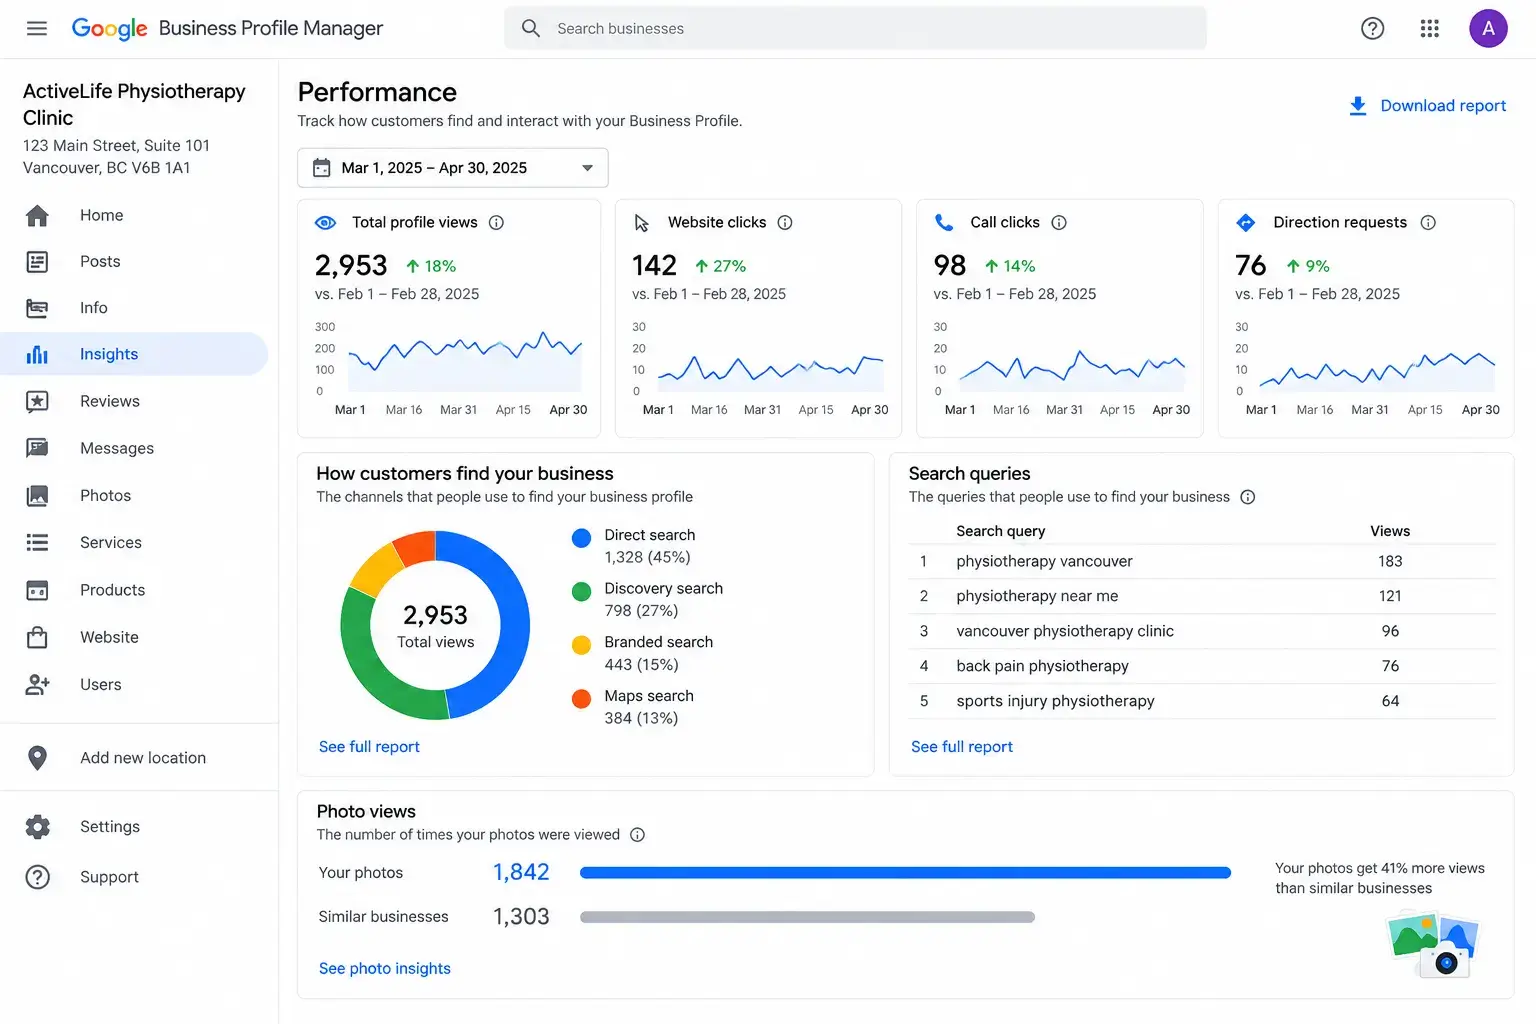The width and height of the screenshot is (1536, 1024).
Task: Click the Messages chat icon
Action: (37, 448)
